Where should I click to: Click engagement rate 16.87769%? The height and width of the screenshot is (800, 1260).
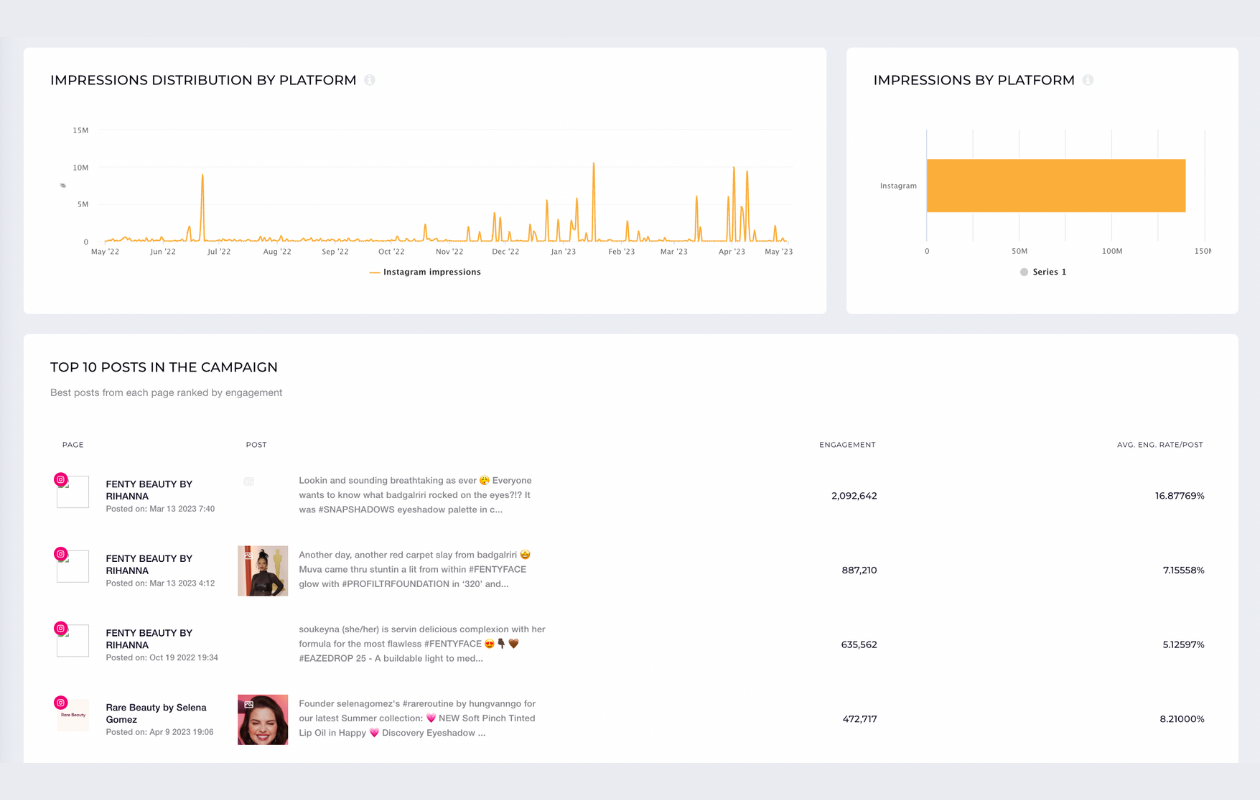[1180, 496]
